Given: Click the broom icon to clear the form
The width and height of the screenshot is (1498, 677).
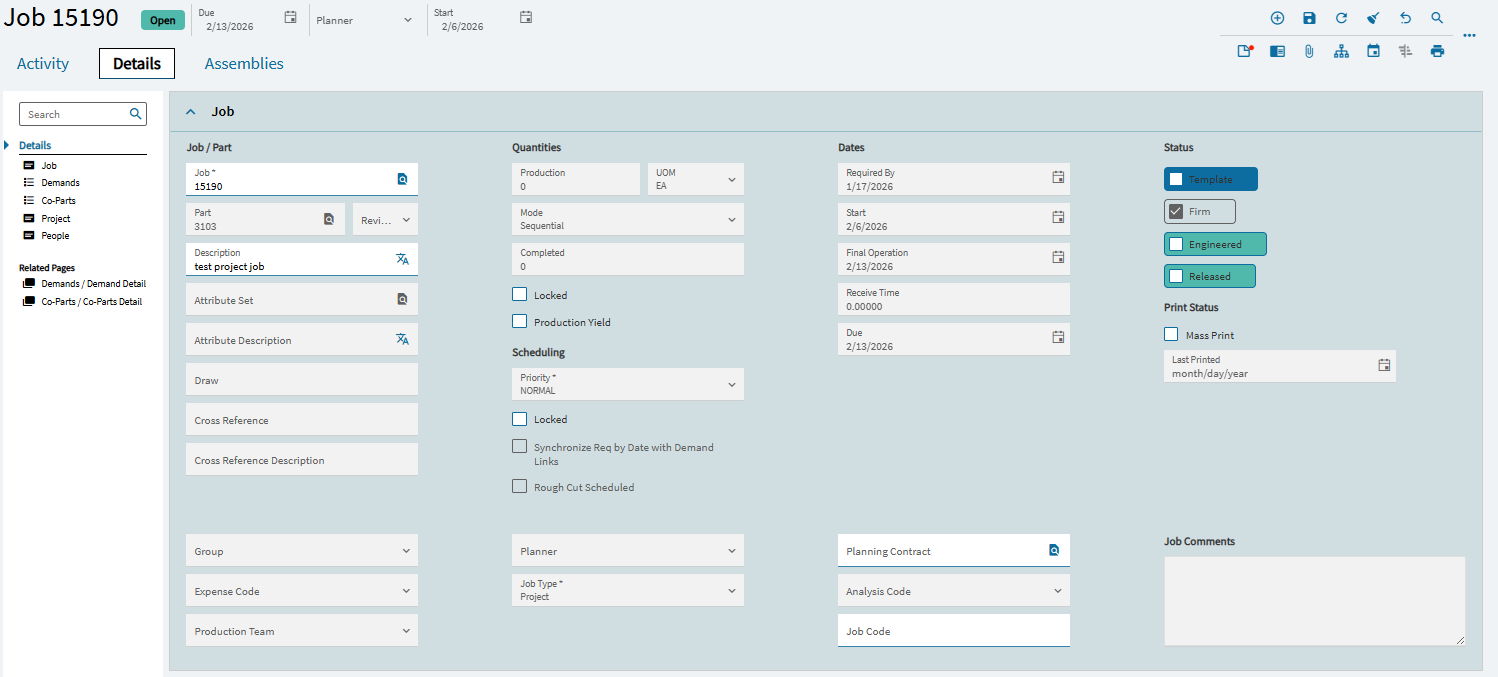Looking at the screenshot, I should tap(1373, 17).
